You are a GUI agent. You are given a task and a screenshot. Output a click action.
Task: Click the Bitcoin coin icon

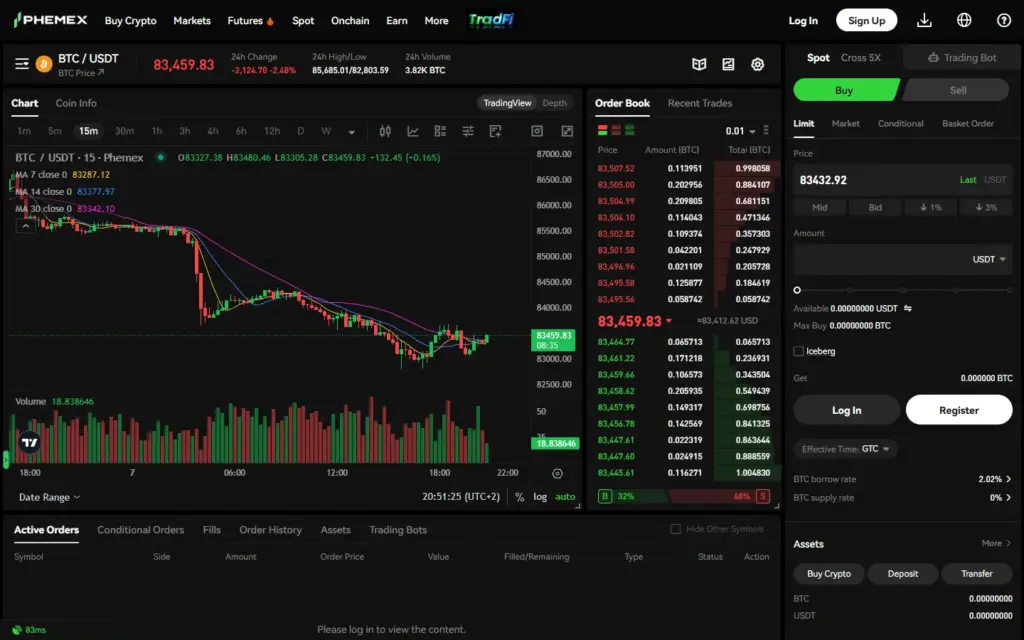44,64
